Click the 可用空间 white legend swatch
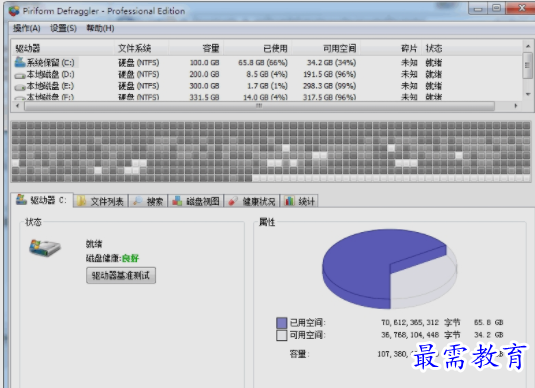 click(281, 335)
